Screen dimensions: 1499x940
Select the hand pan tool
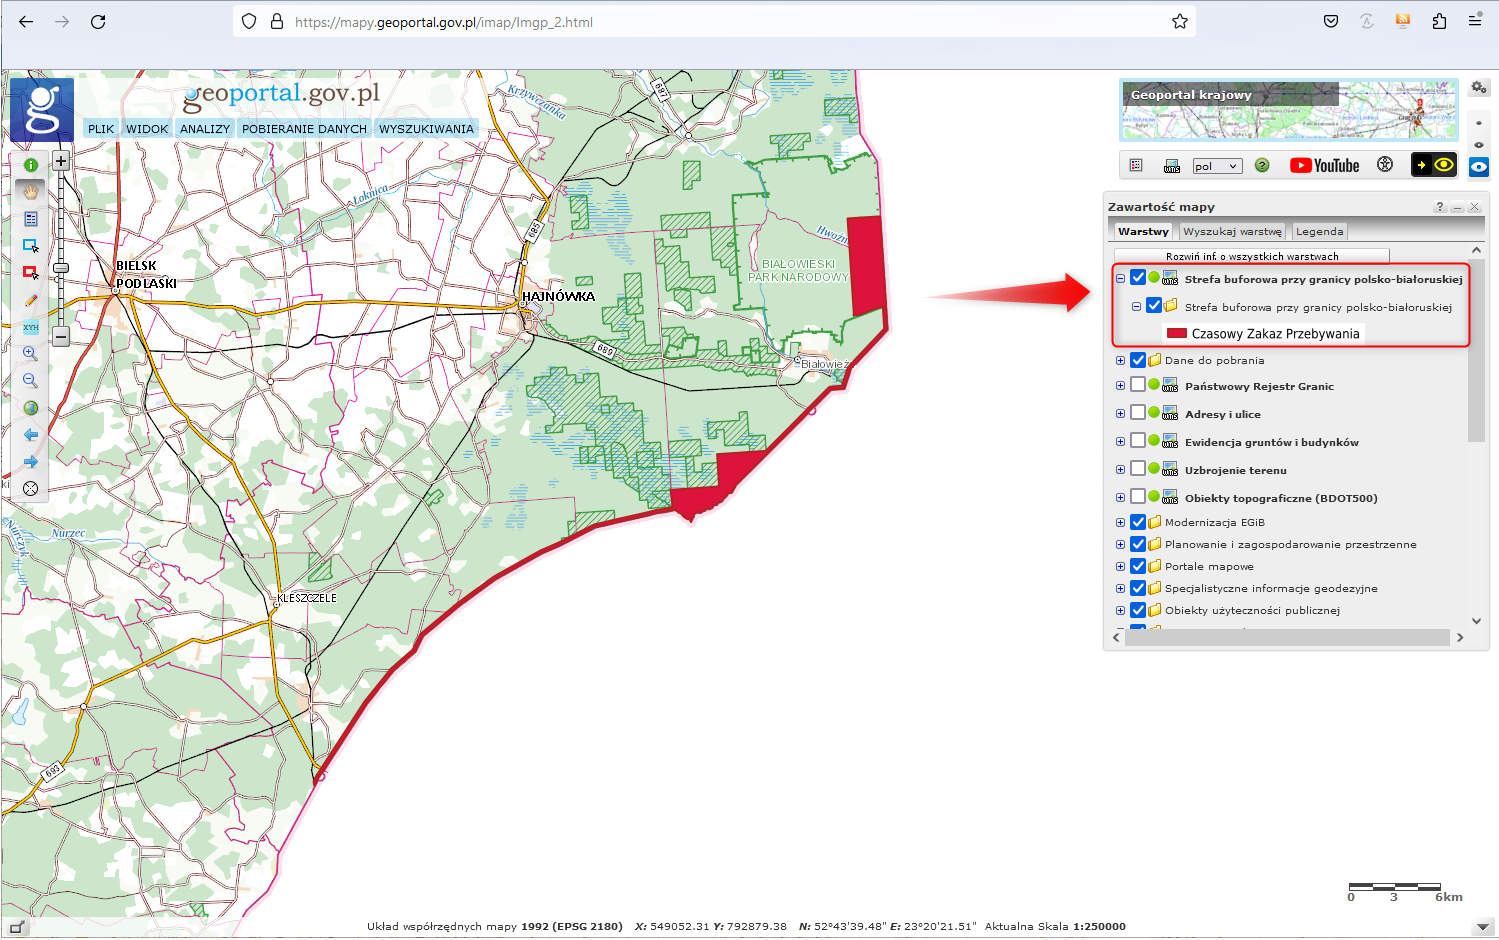[x=31, y=192]
